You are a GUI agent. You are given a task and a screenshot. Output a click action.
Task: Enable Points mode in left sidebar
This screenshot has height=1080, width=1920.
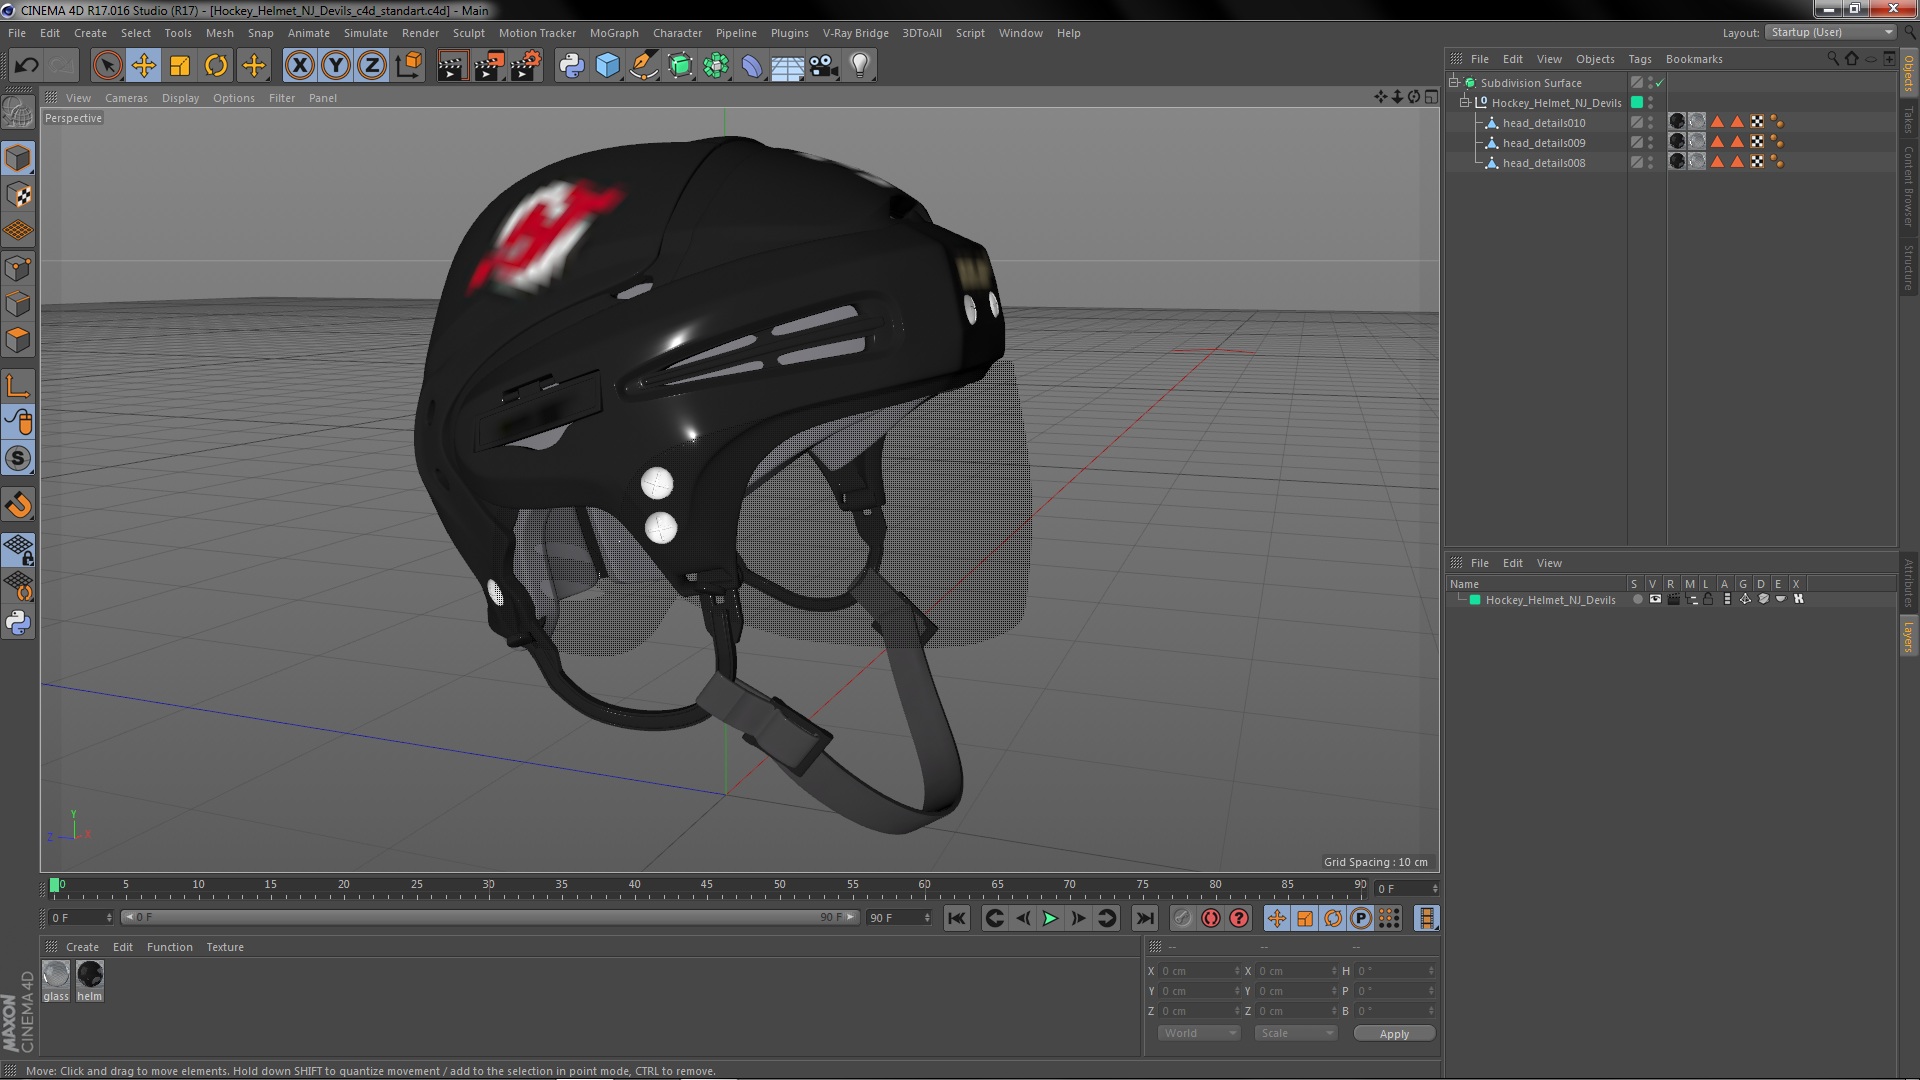pos(18,268)
